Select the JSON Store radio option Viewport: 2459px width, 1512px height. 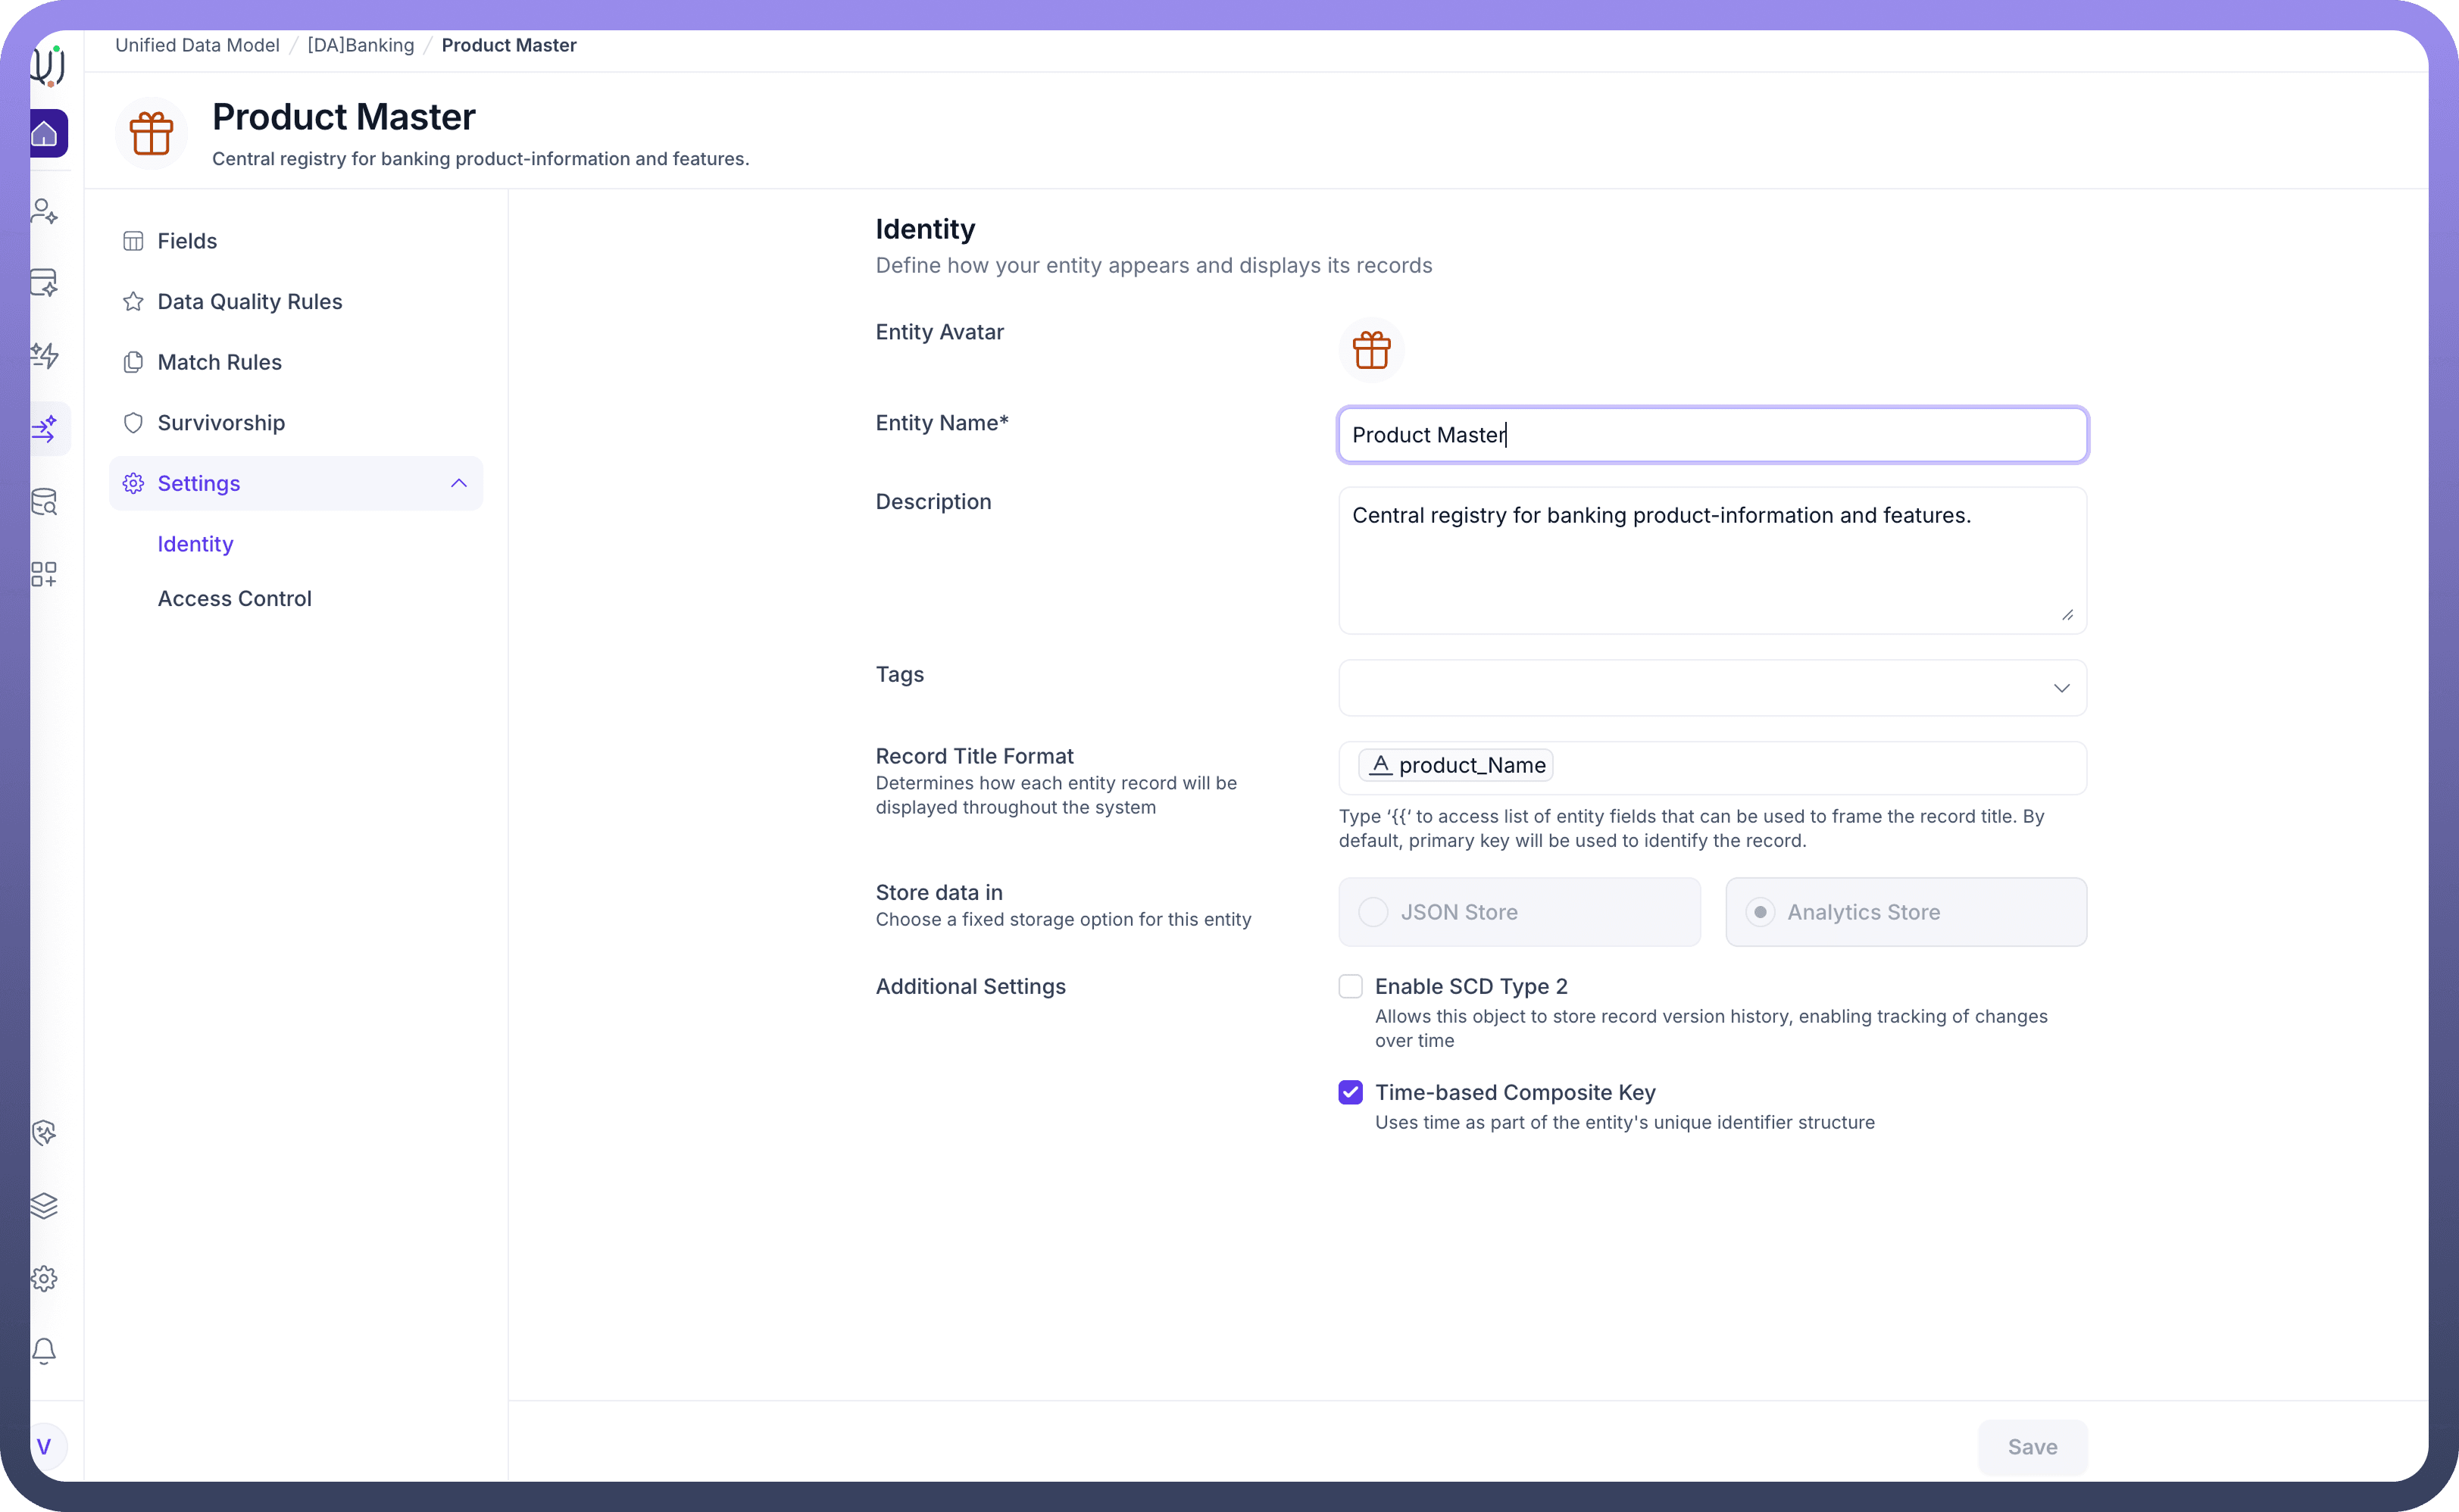pyautogui.click(x=1373, y=912)
